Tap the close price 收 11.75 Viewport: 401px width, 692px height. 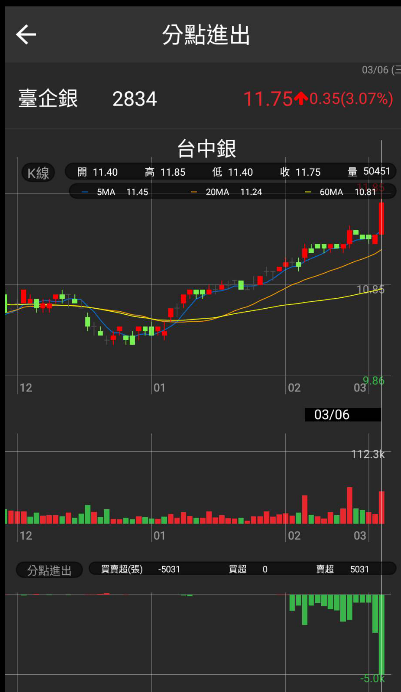(300, 172)
